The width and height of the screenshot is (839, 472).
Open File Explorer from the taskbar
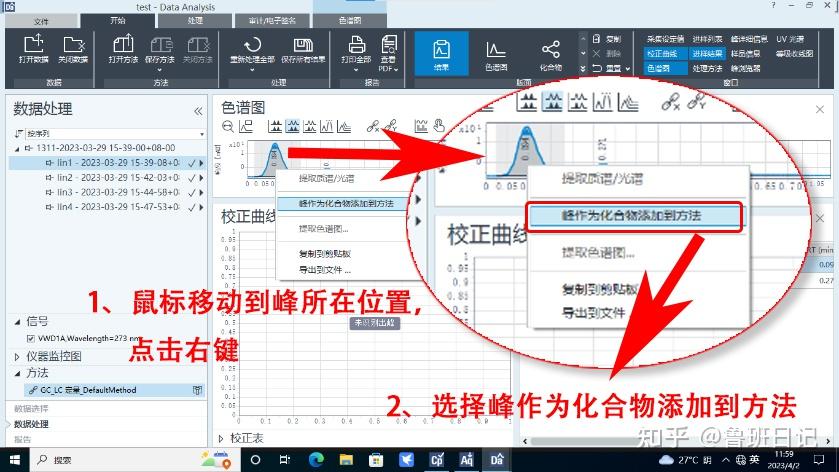[x=346, y=460]
